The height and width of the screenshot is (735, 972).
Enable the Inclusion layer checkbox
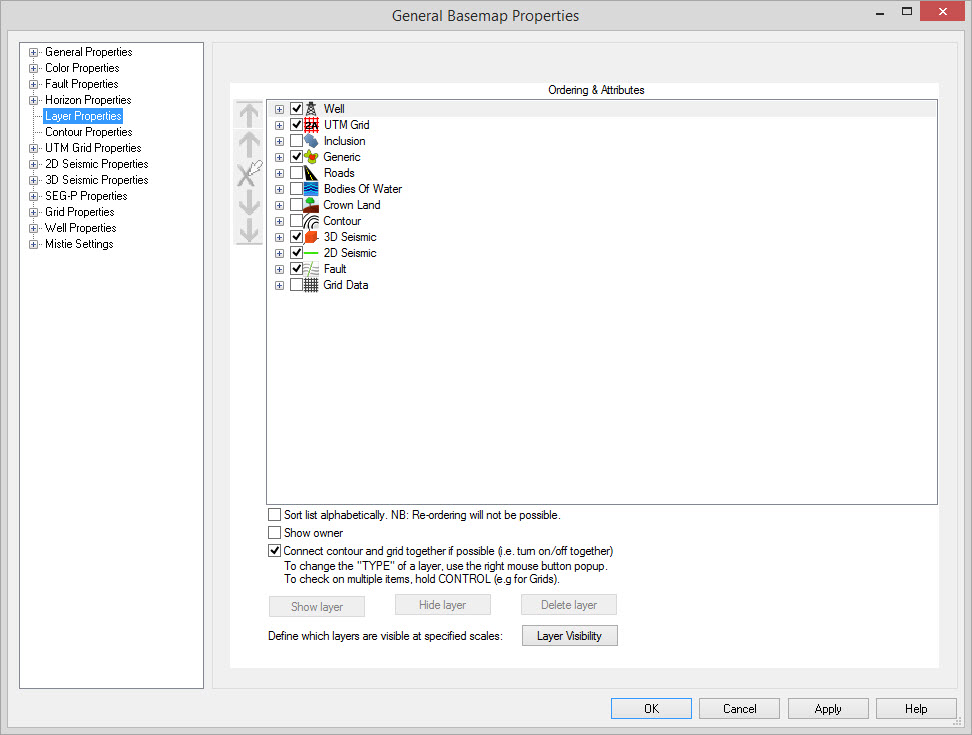[x=296, y=141]
